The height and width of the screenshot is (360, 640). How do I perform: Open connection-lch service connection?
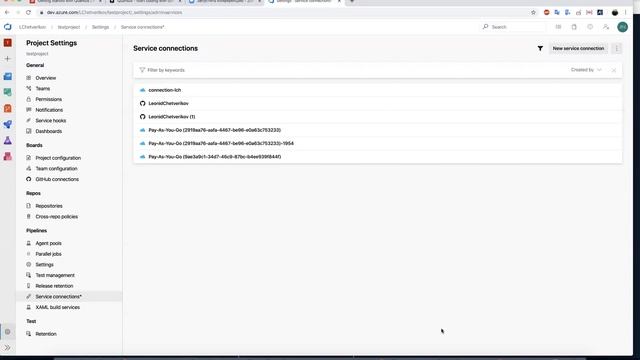(378, 90)
